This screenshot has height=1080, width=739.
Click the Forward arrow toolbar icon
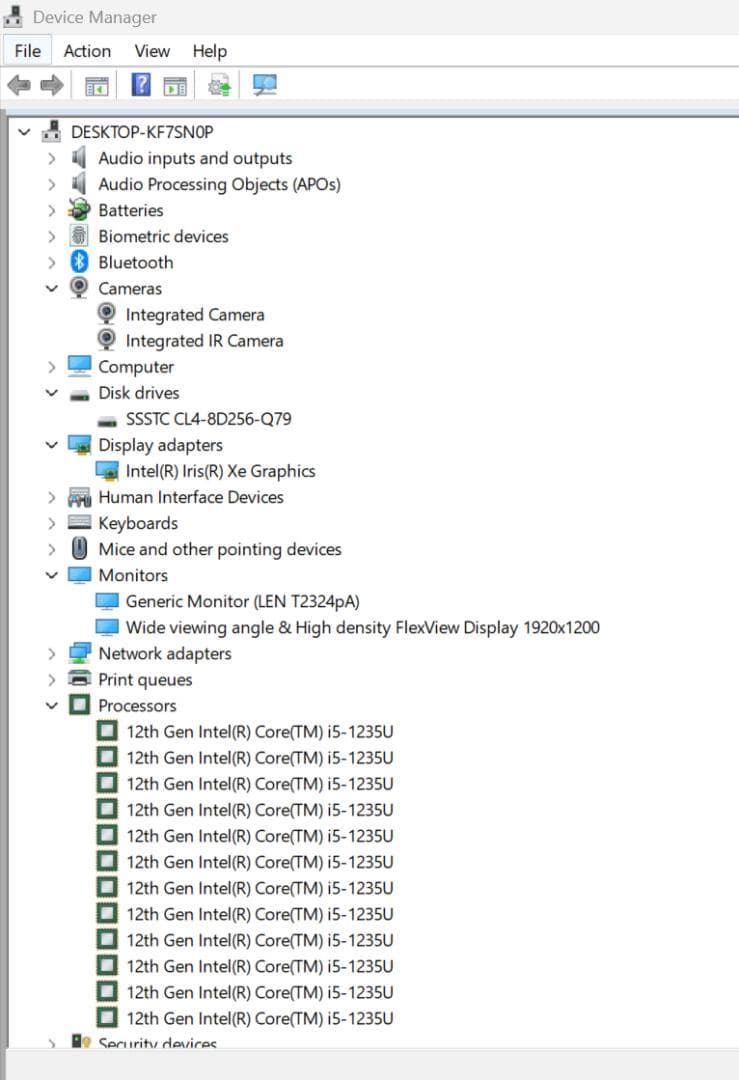[x=52, y=85]
